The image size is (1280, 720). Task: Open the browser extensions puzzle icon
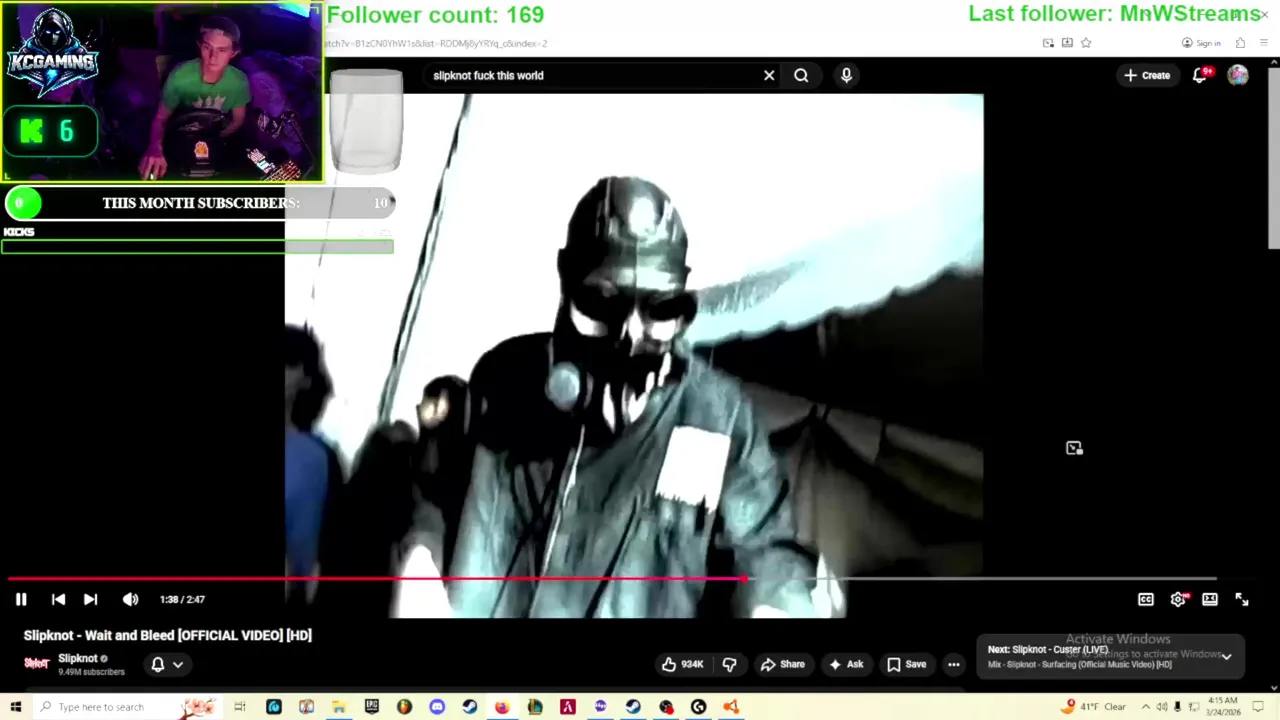1241,43
